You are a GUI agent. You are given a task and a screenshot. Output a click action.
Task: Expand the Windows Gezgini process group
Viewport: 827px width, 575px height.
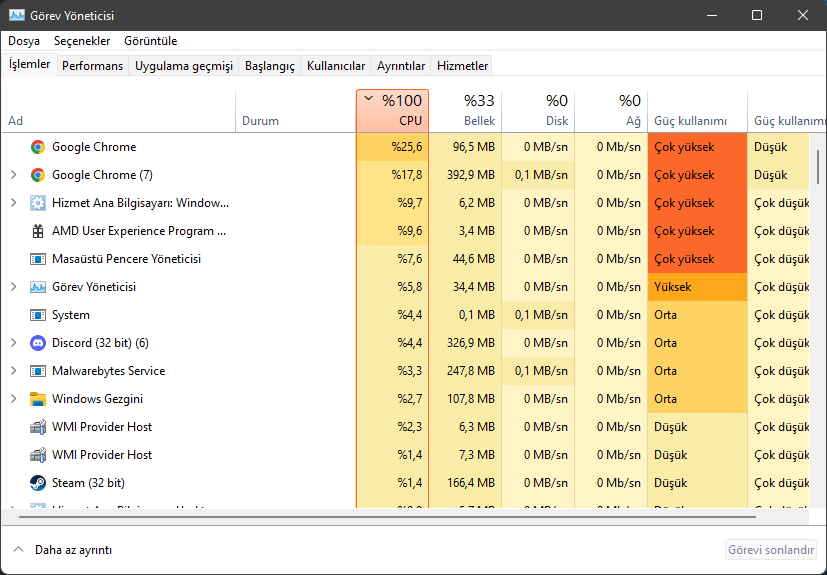[14, 399]
